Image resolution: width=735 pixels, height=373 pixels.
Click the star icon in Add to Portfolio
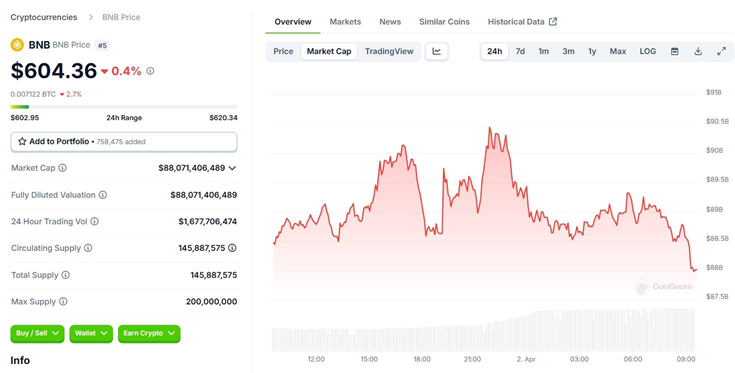coord(22,142)
